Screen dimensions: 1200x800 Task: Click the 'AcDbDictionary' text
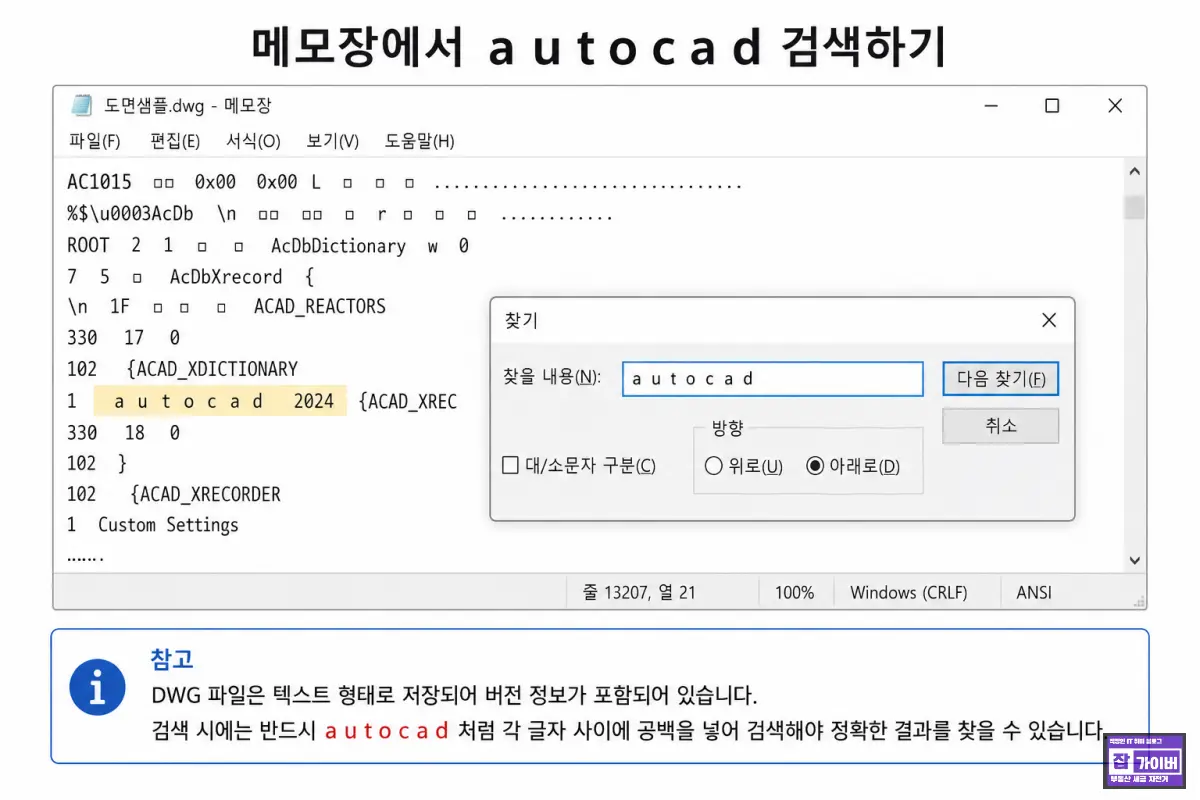point(339,246)
